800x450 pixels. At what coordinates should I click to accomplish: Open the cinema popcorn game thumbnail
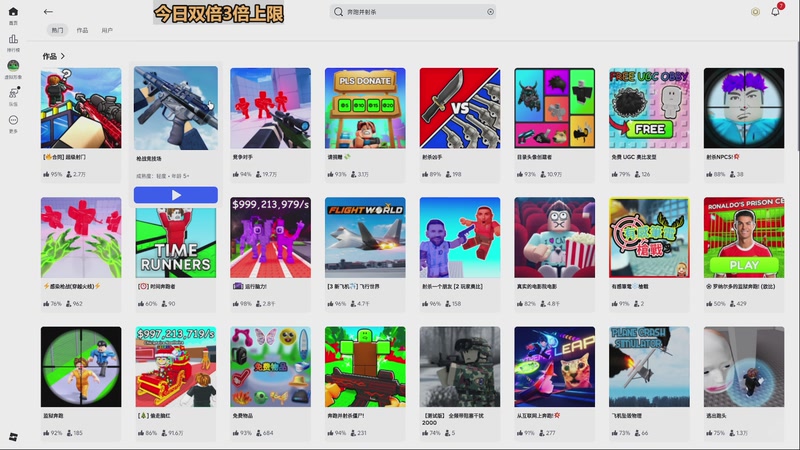555,238
